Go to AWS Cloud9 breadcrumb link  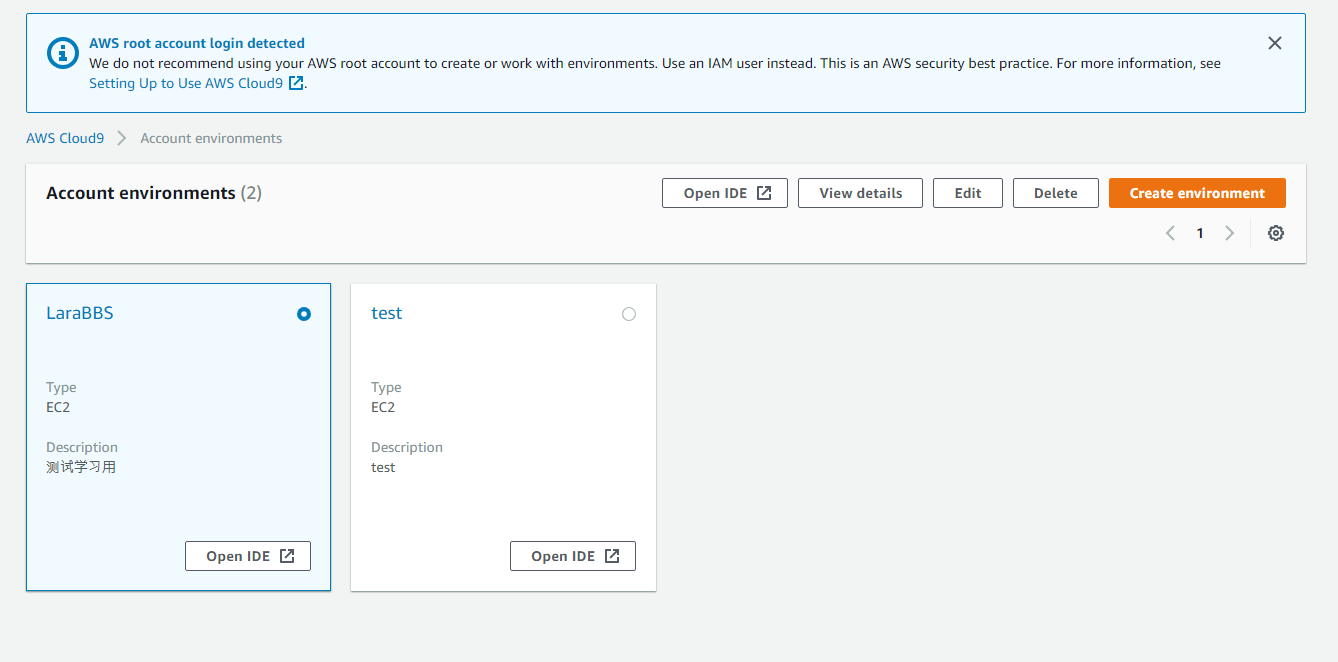[65, 138]
